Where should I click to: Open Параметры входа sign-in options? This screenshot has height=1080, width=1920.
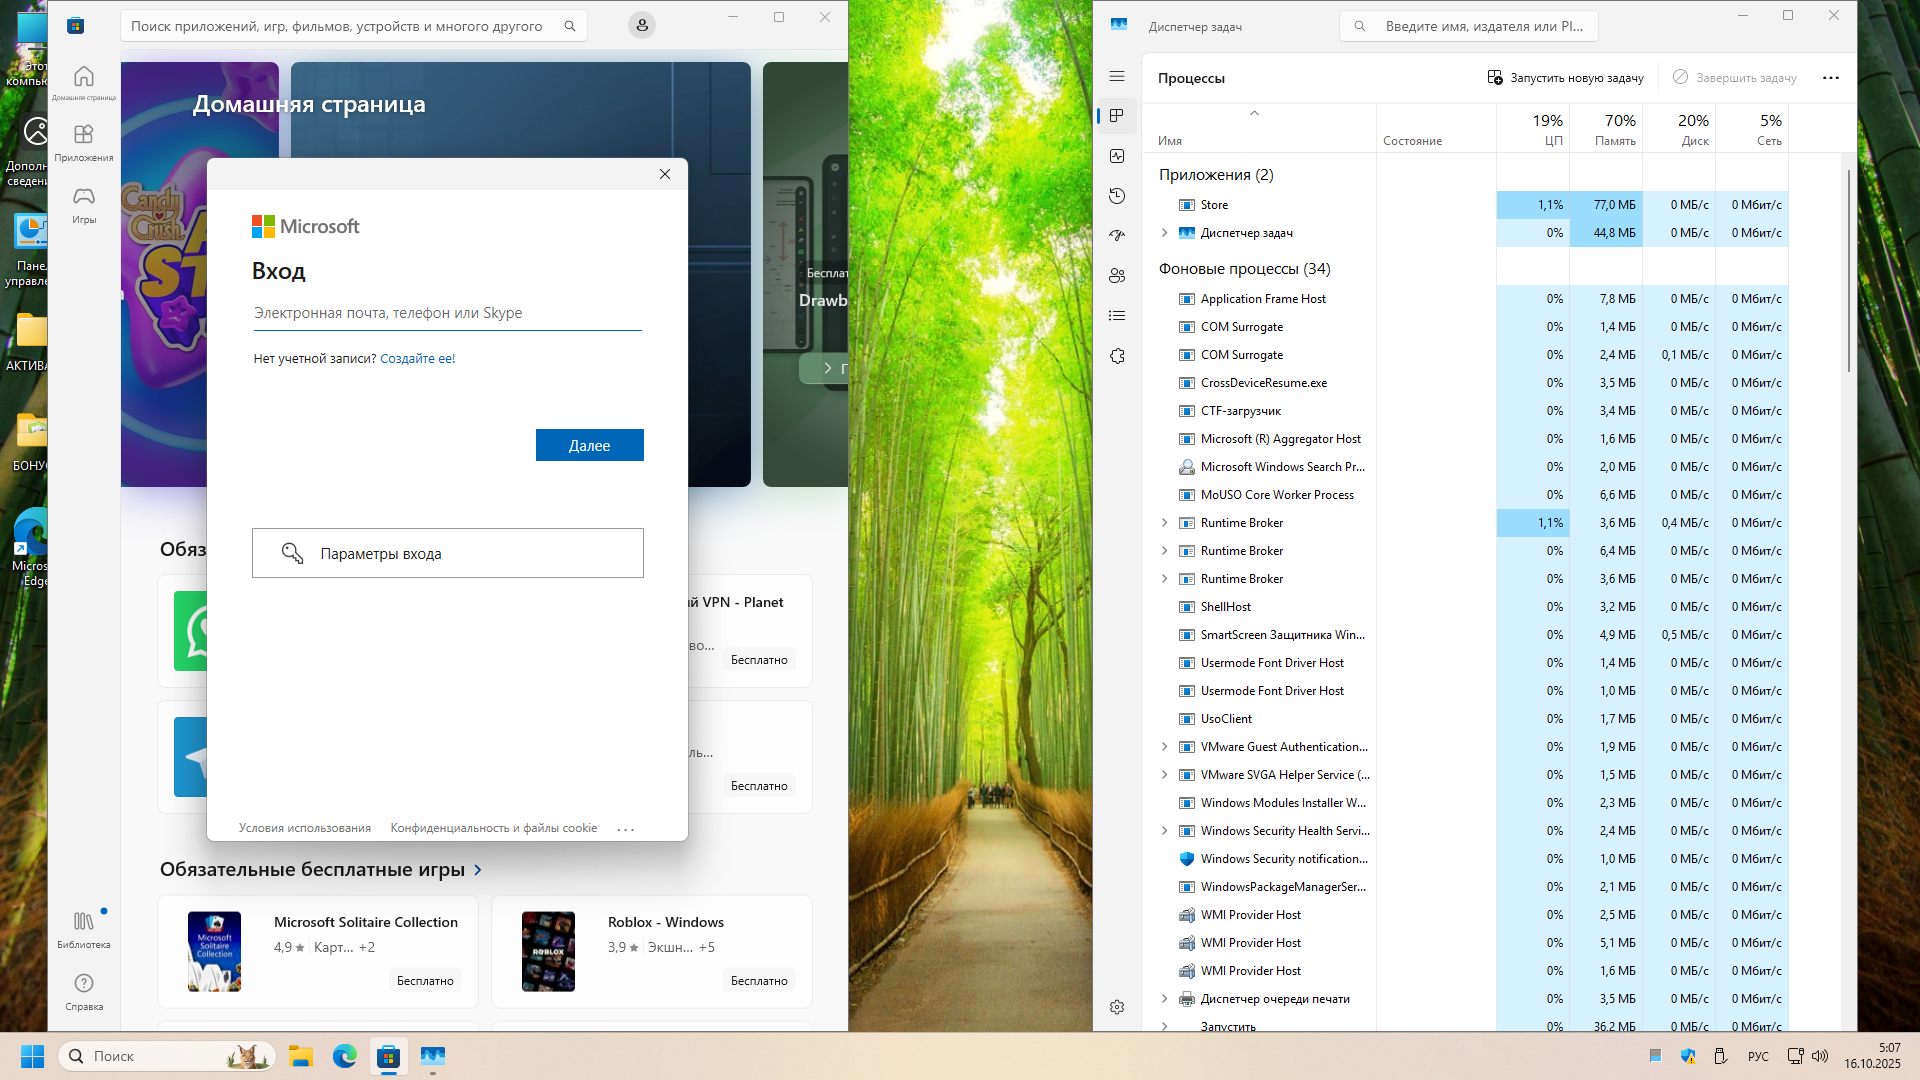click(x=447, y=553)
